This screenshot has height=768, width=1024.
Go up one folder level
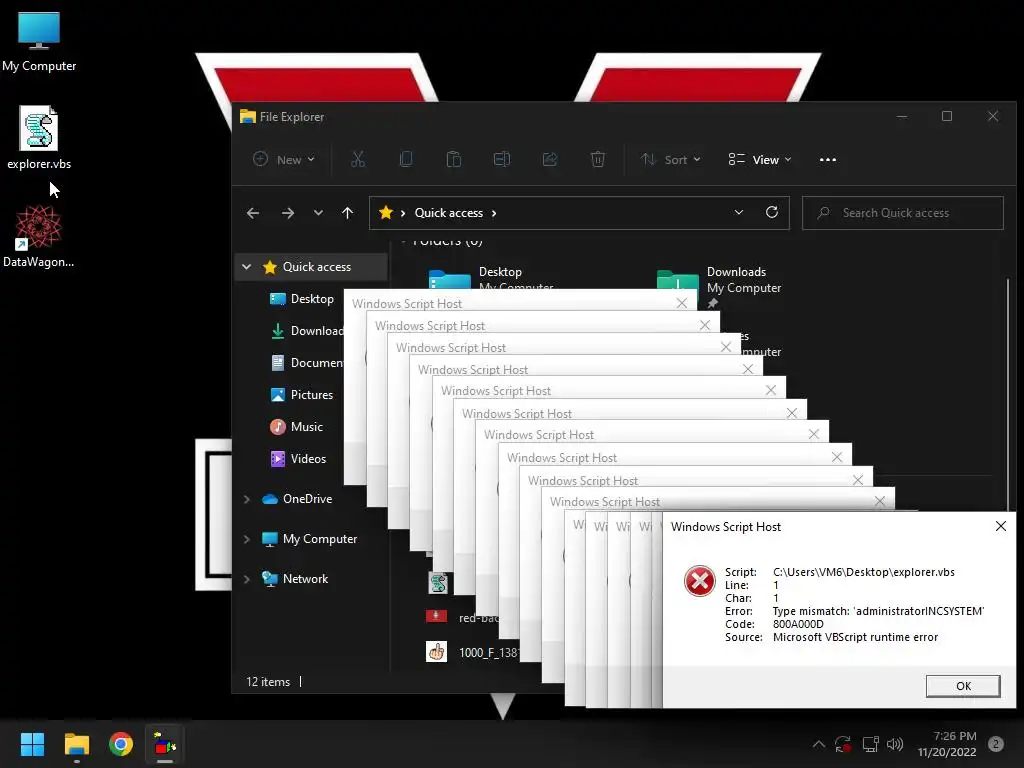point(347,213)
